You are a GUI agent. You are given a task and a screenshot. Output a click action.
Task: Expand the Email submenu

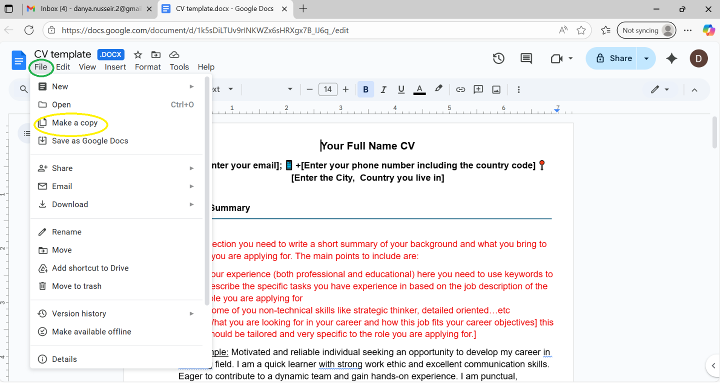coord(117,186)
